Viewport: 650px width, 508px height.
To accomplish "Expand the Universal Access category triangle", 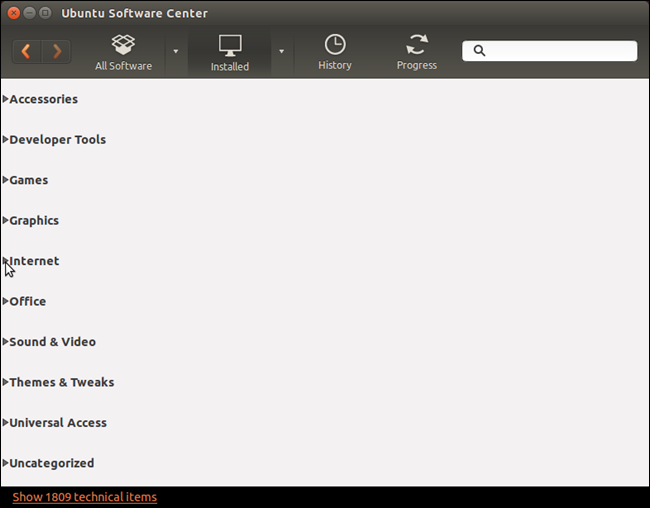I will point(5,422).
